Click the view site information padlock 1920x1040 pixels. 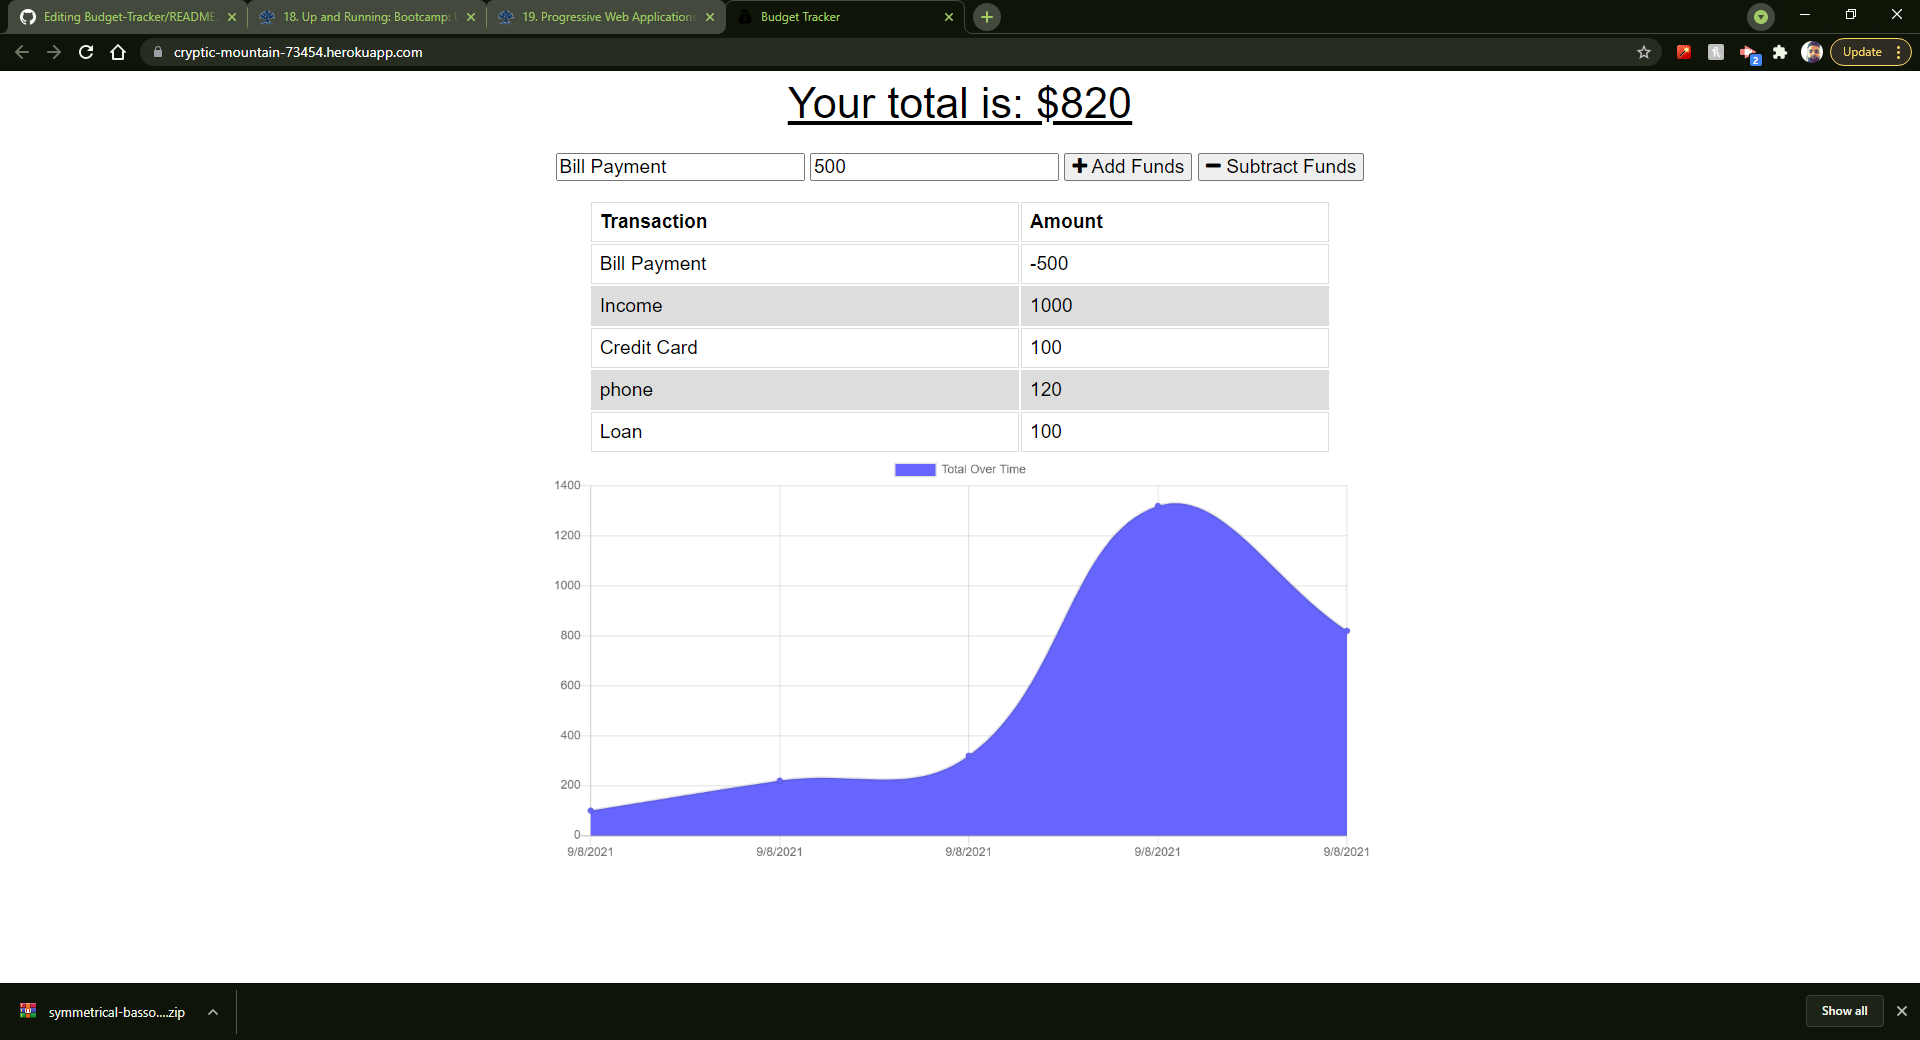[x=157, y=52]
